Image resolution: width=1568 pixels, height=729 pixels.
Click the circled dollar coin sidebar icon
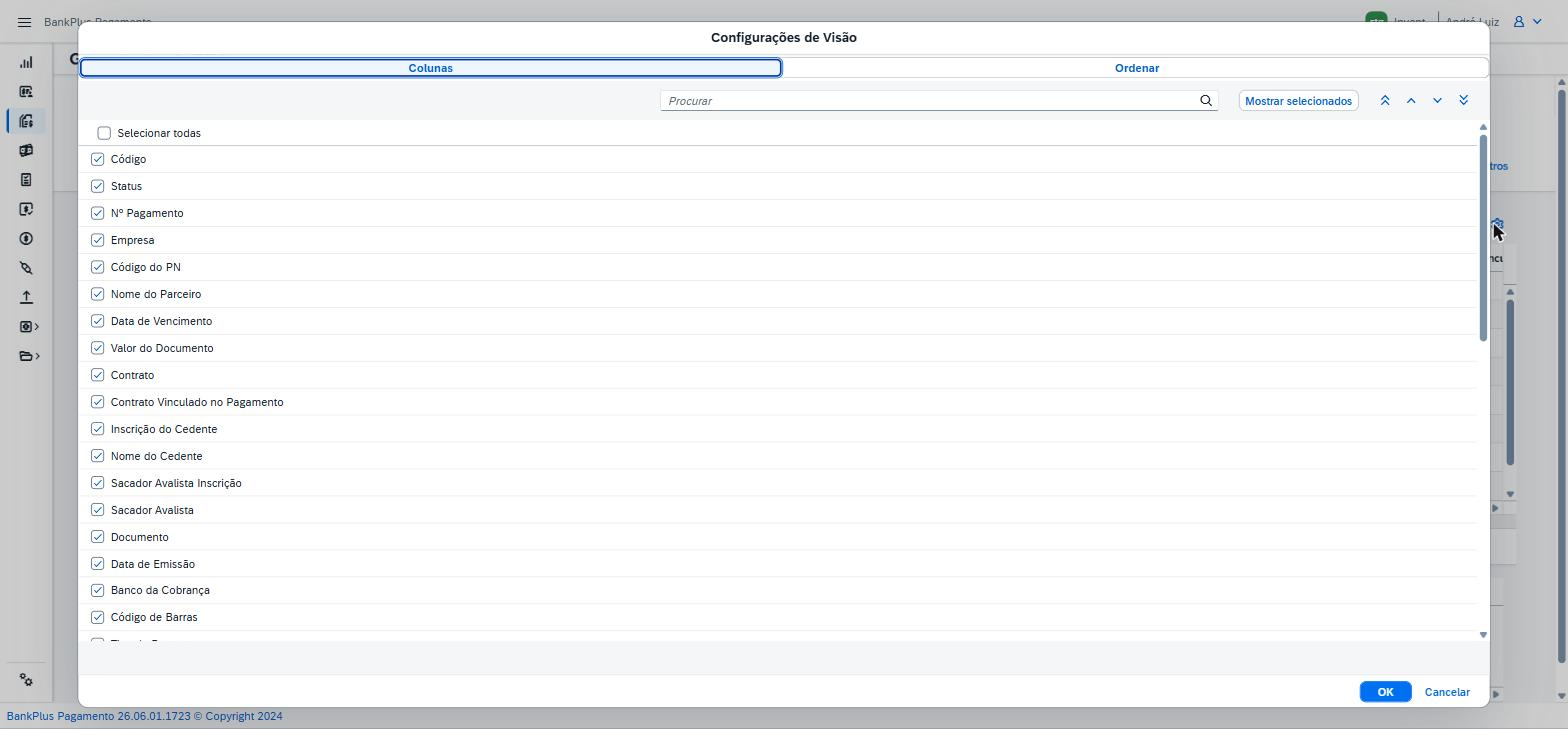tap(26, 239)
